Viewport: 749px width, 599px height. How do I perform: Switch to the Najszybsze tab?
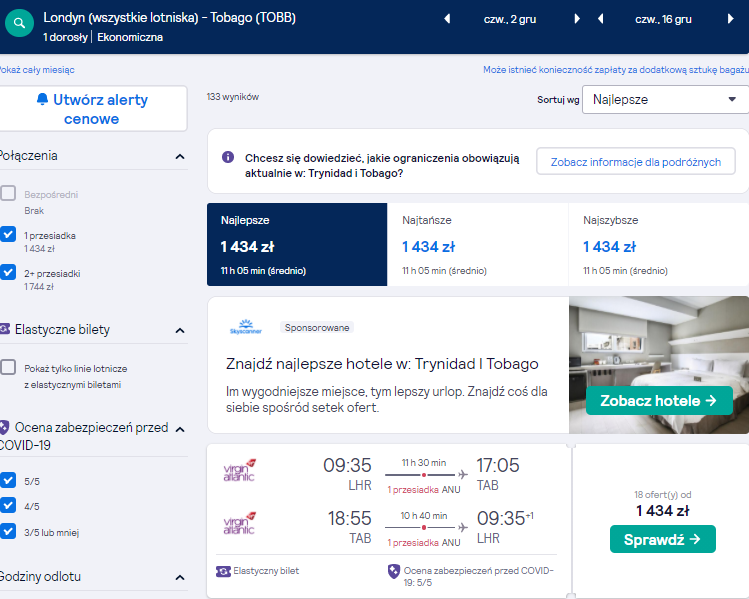point(659,245)
